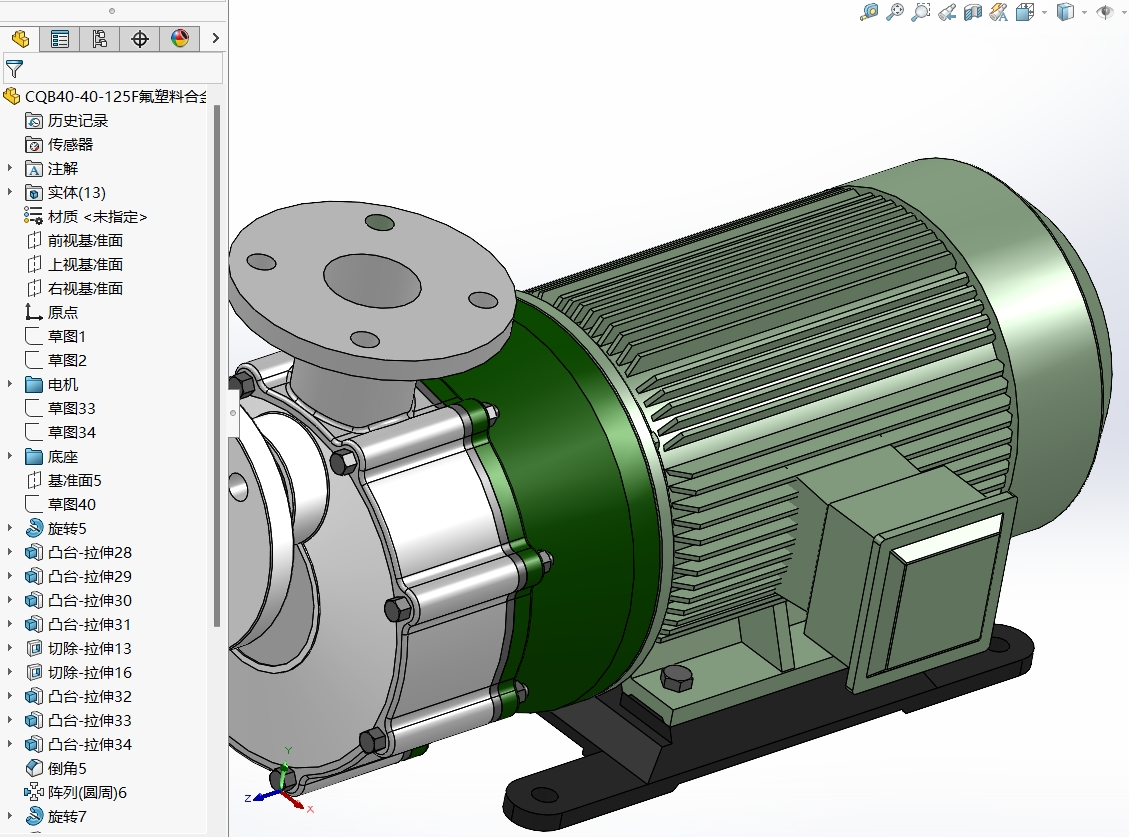Expand the 凸台-拉伸28 feature

(x=9, y=552)
